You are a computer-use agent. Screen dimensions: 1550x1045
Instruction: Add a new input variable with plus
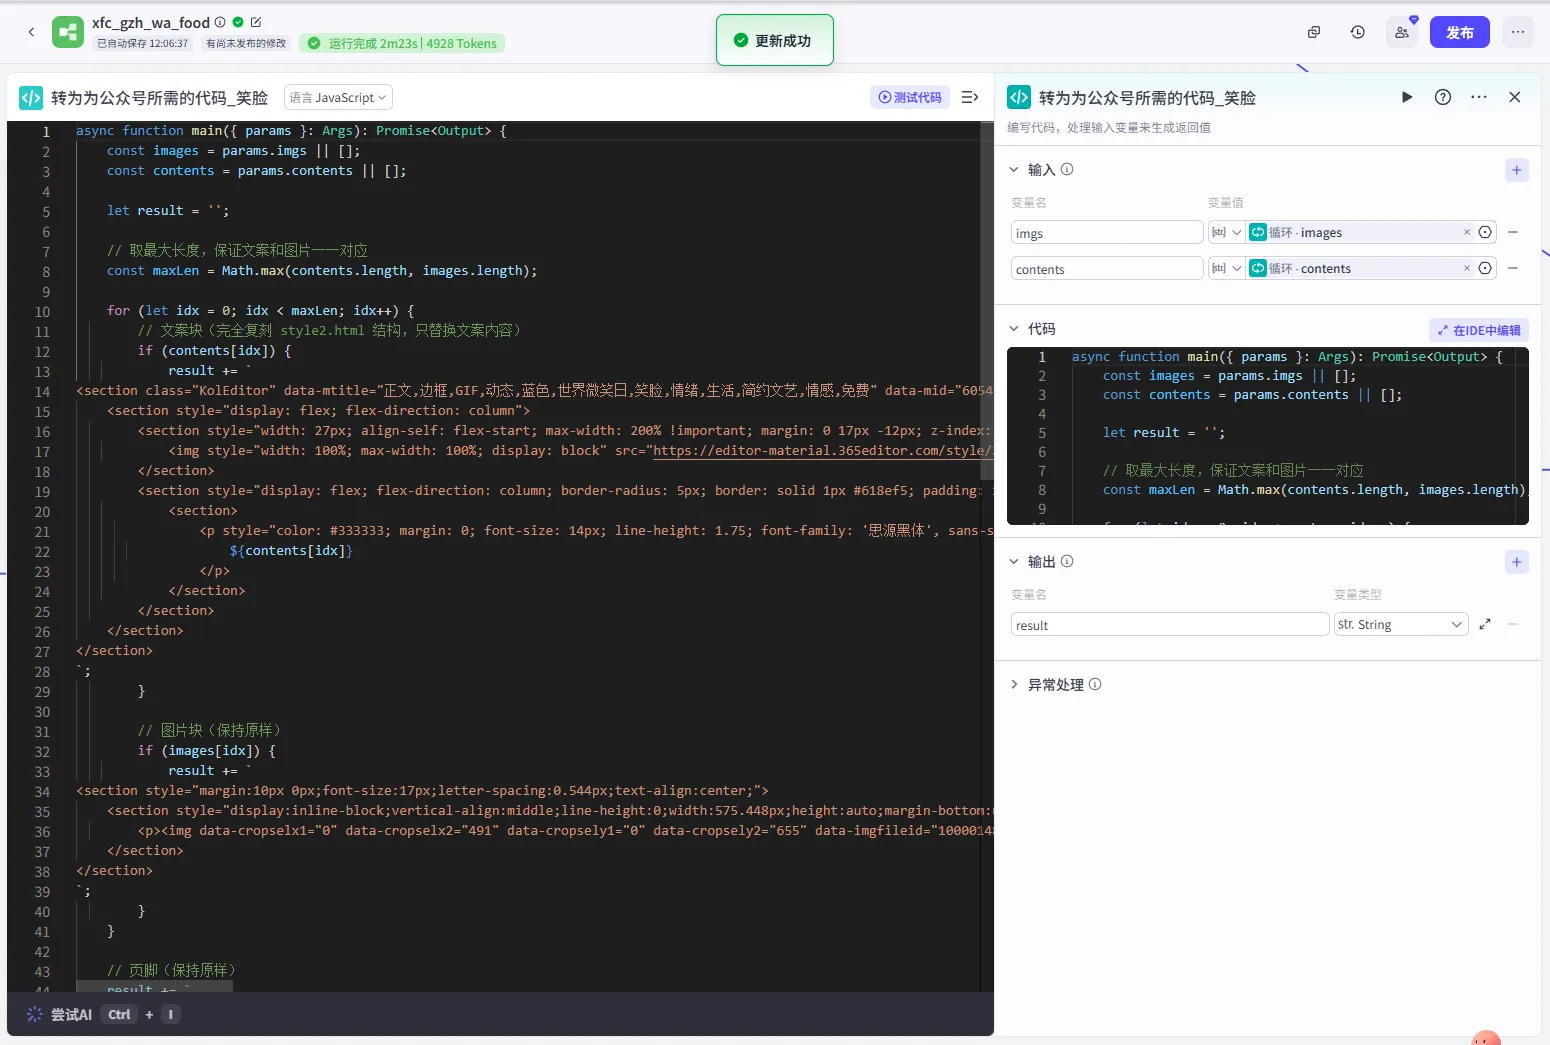pyautogui.click(x=1516, y=170)
